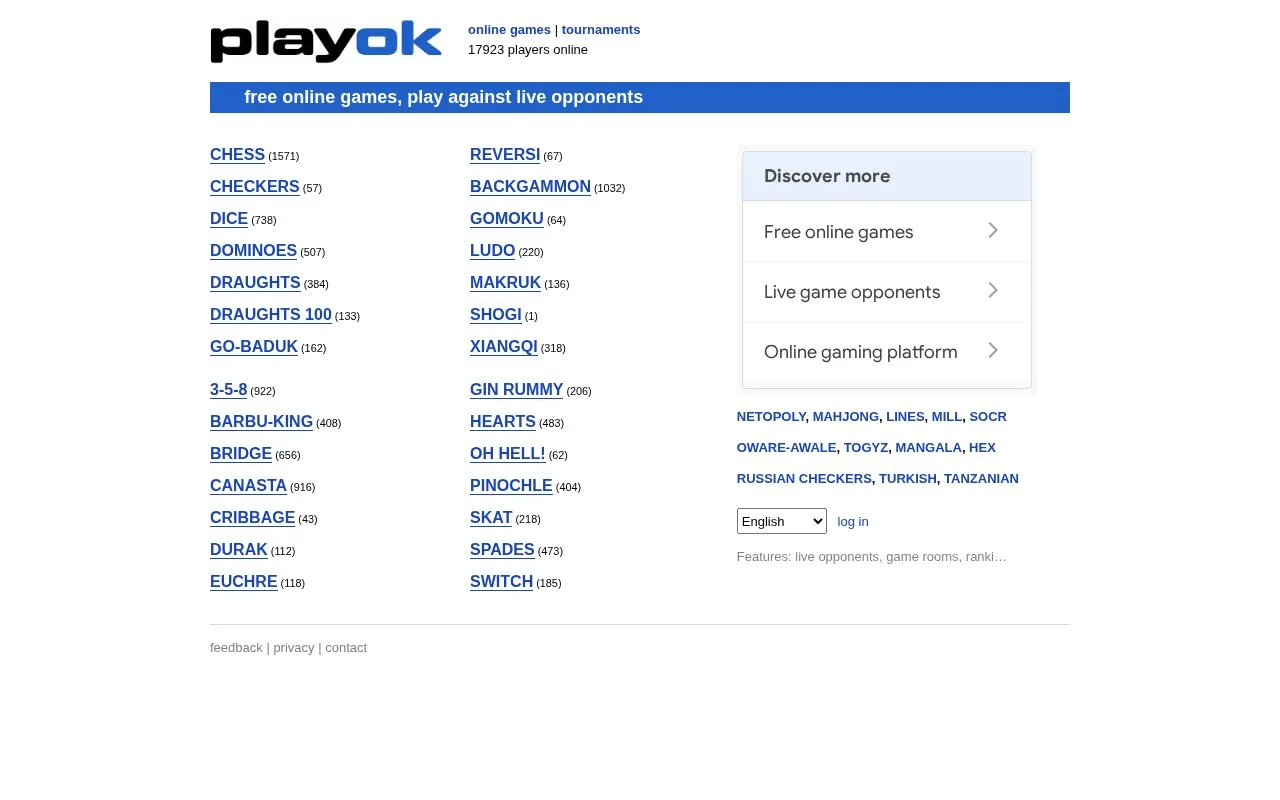This screenshot has width=1280, height=800.
Task: Click the PlayOK logo
Action: point(326,42)
